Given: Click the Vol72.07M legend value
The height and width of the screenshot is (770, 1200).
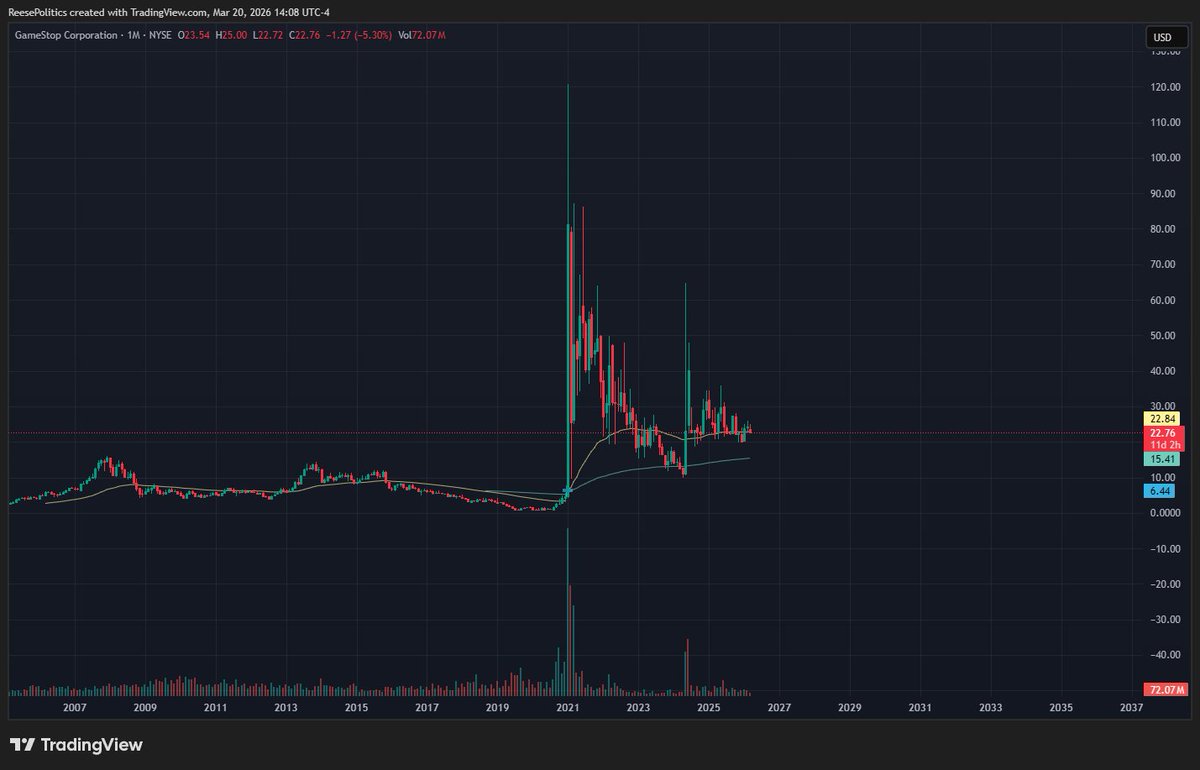Looking at the screenshot, I should (421, 36).
